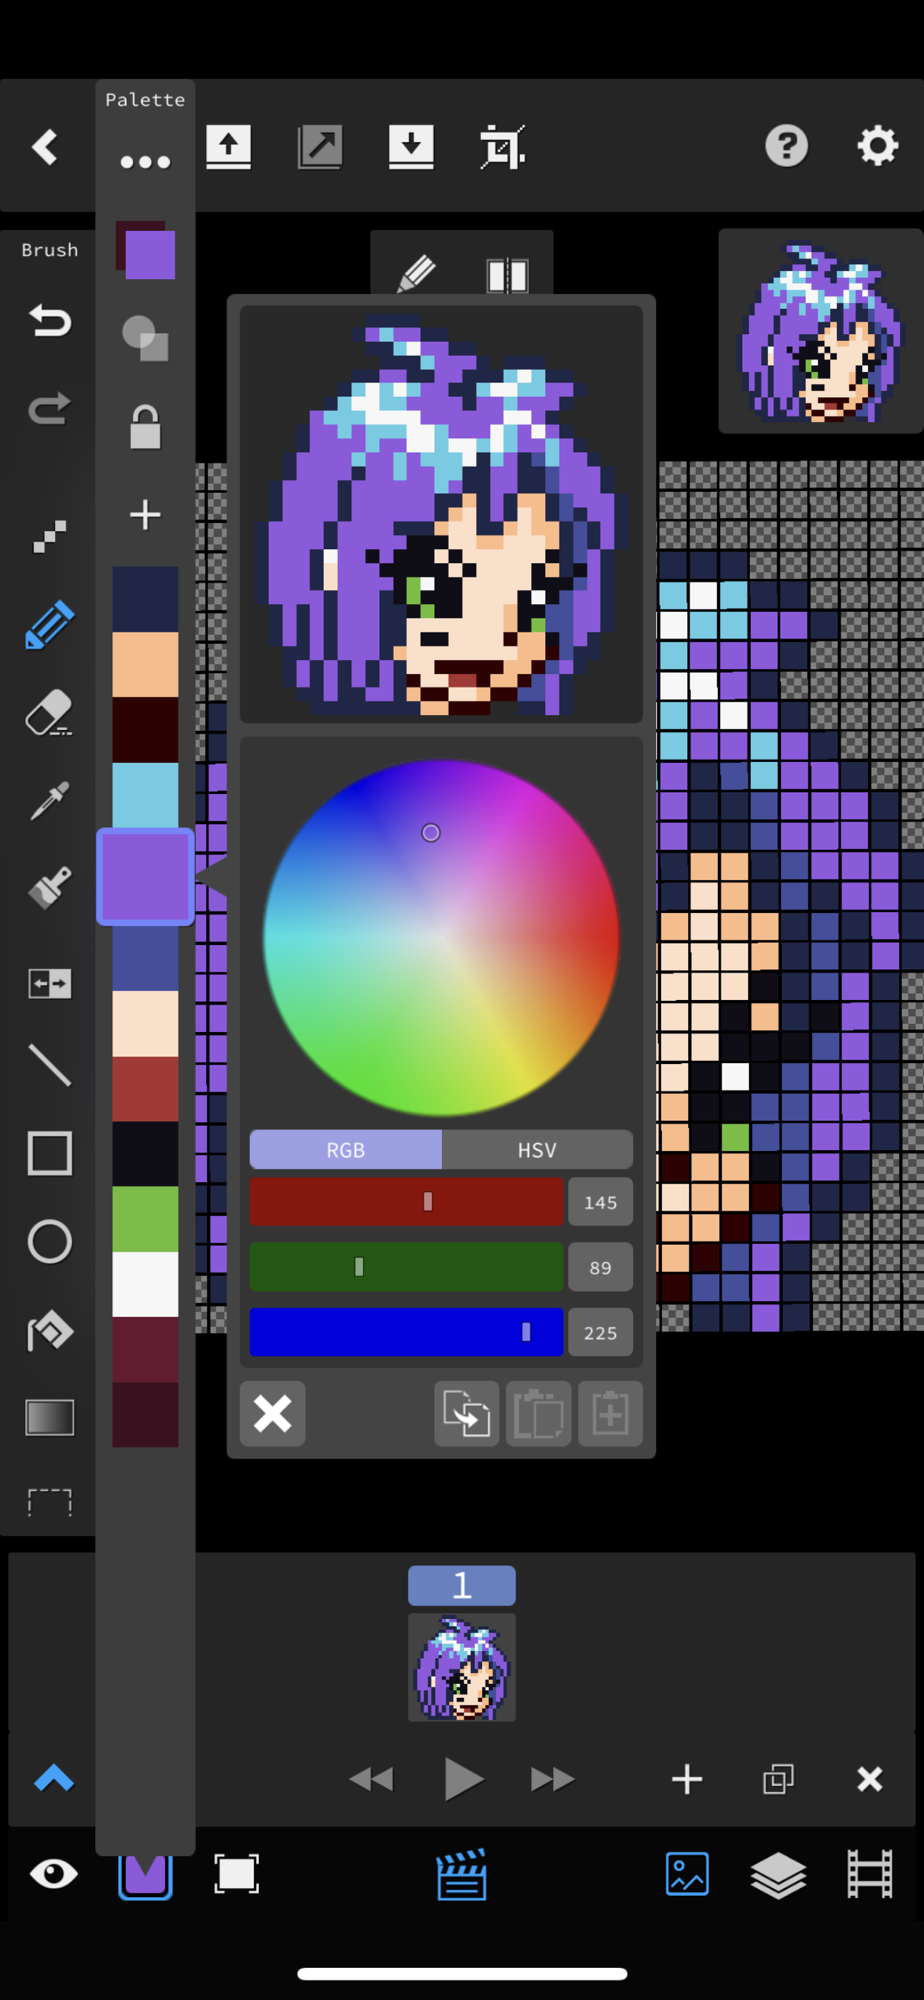The width and height of the screenshot is (924, 2000).
Task: Pick the light blue palette swatch
Action: (145, 795)
